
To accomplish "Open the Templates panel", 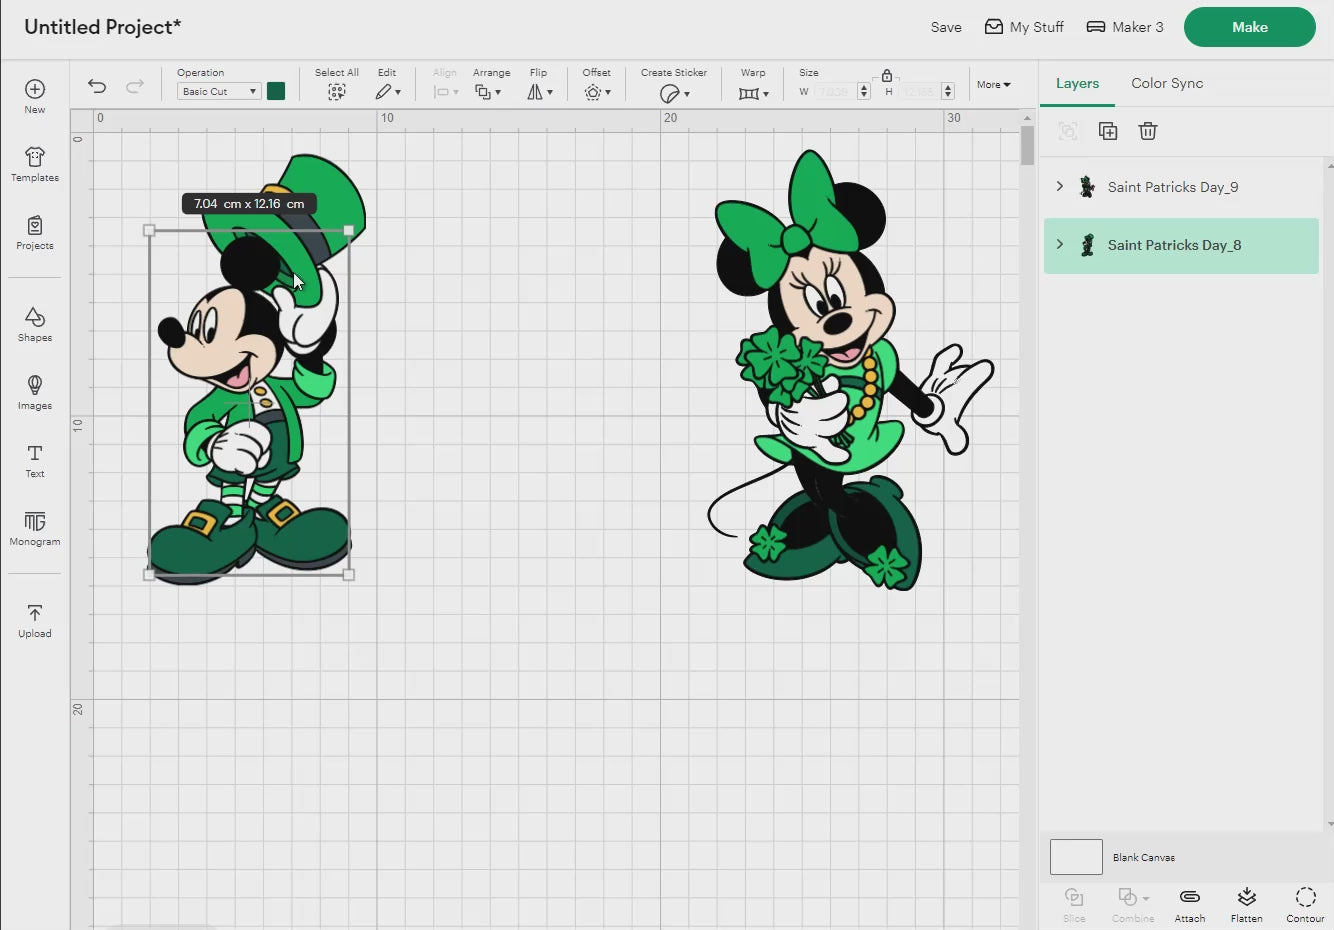I will [35, 164].
